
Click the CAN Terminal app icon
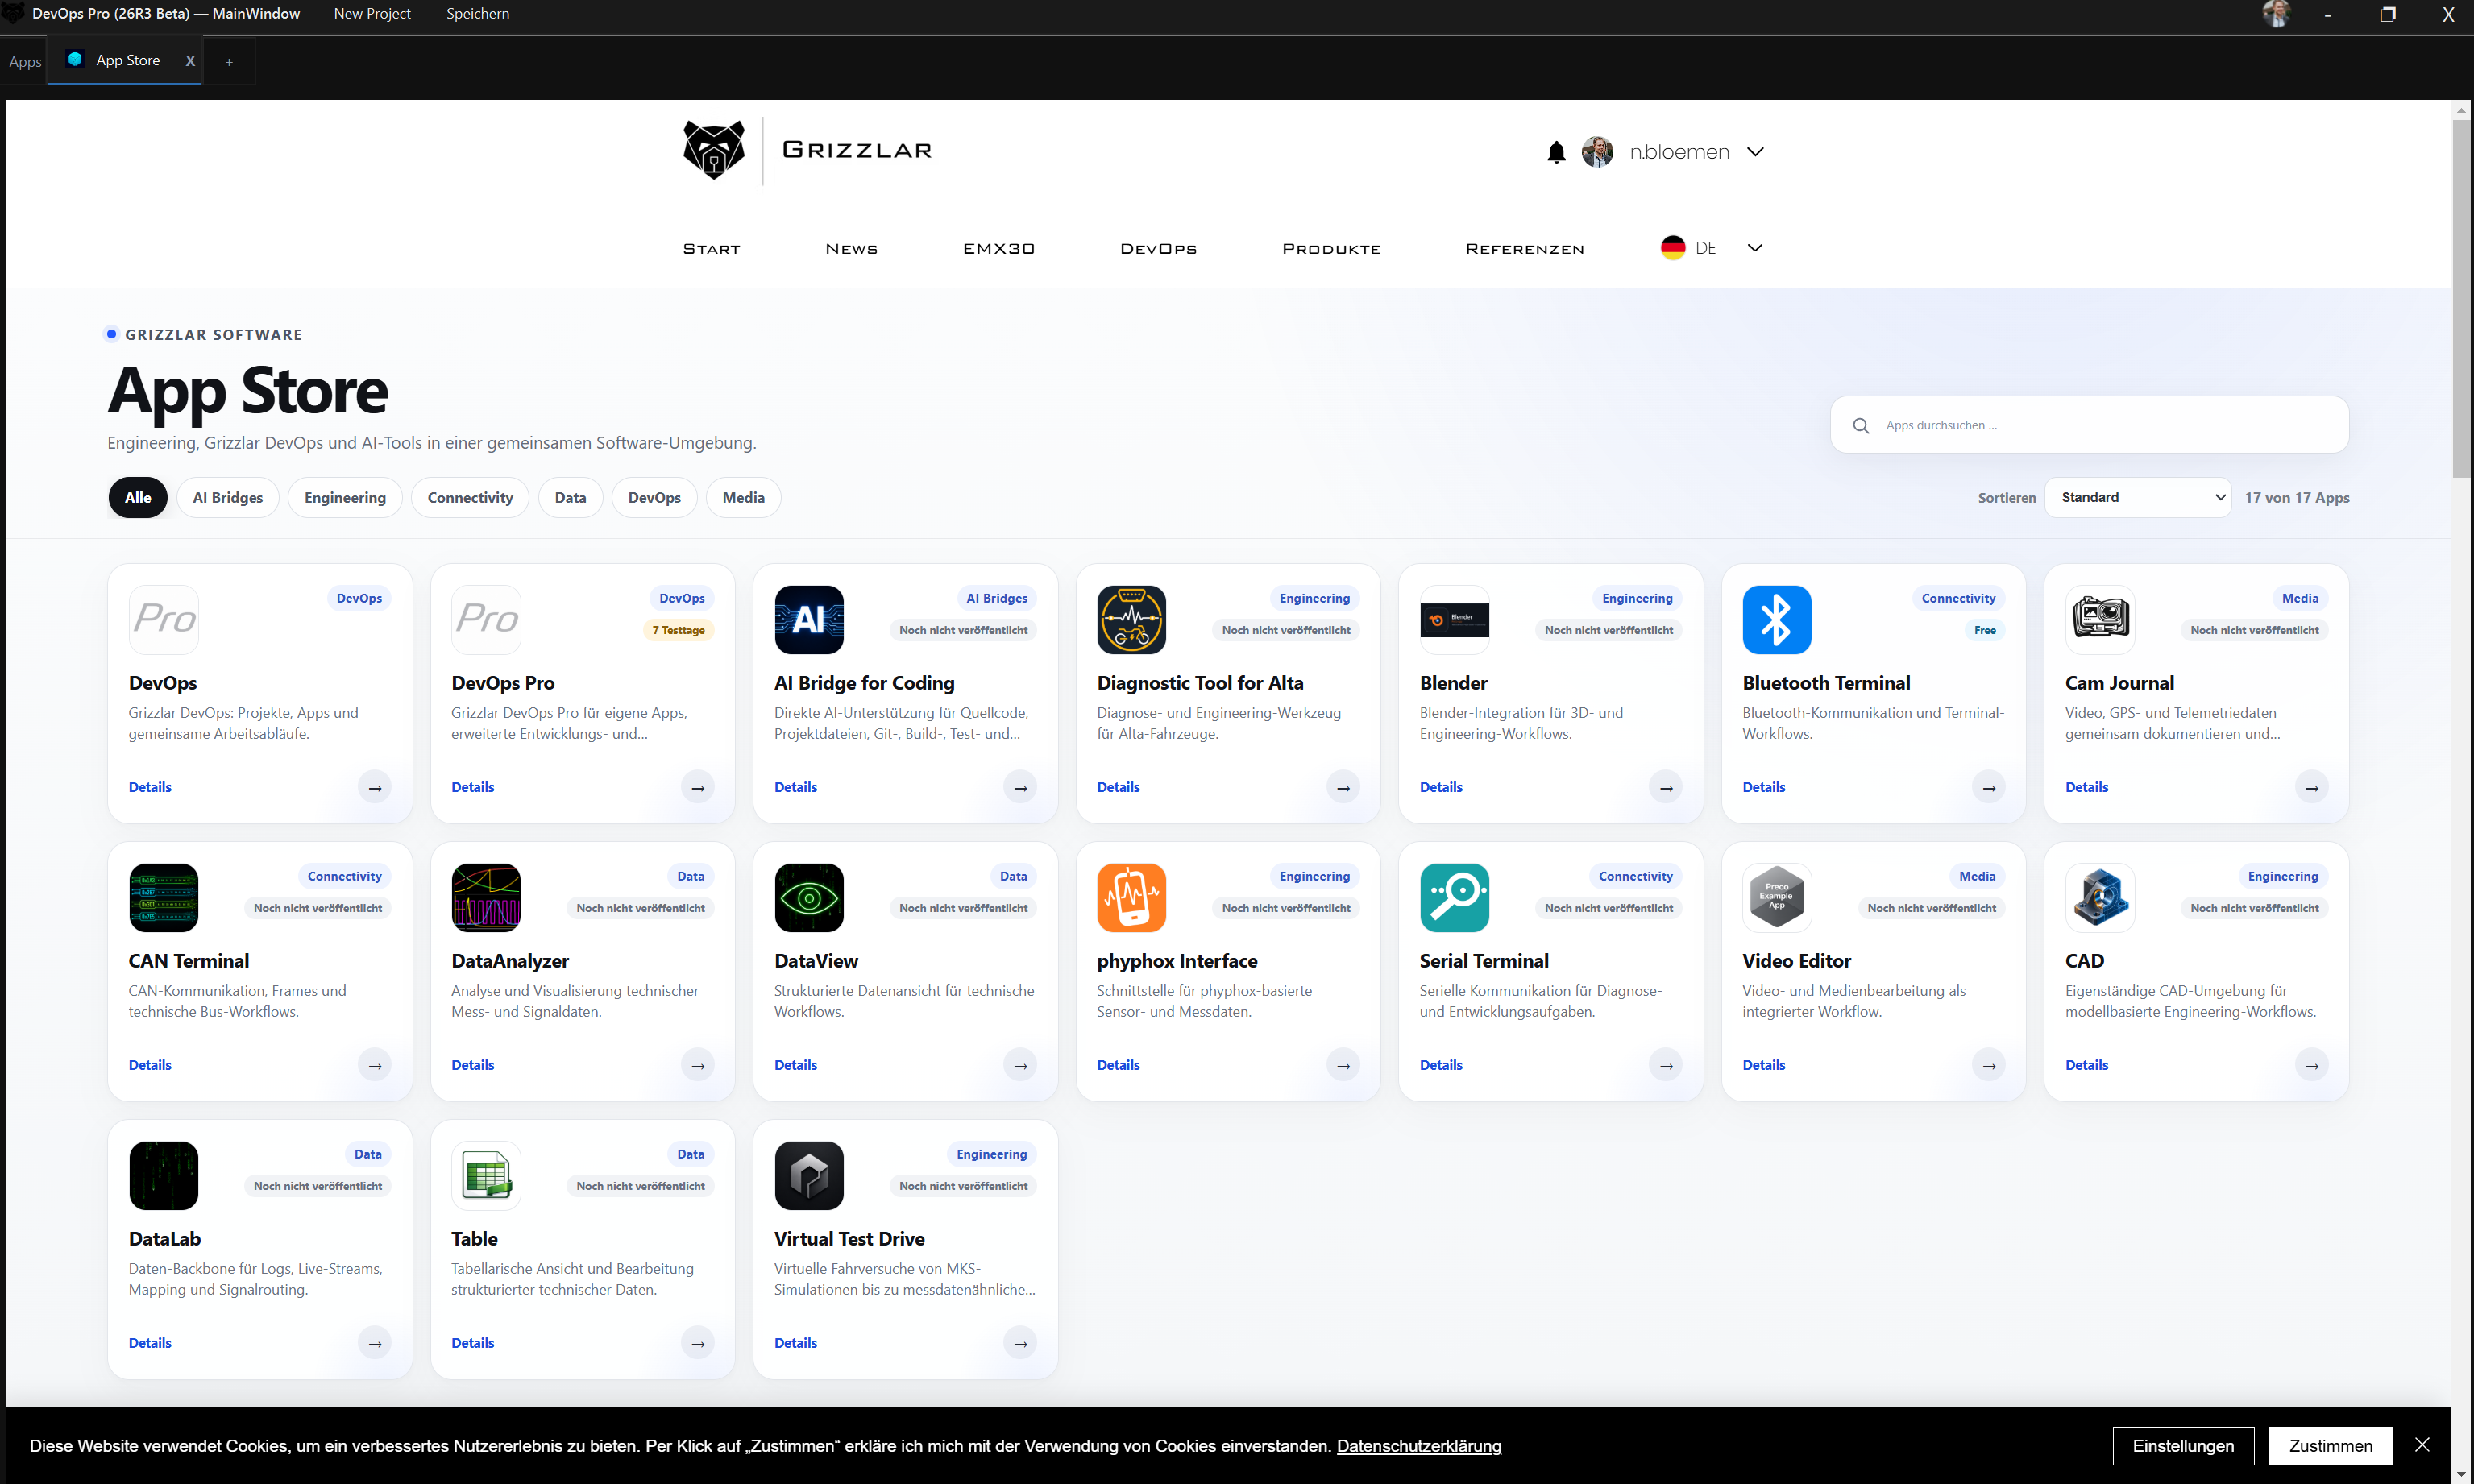coord(164,898)
